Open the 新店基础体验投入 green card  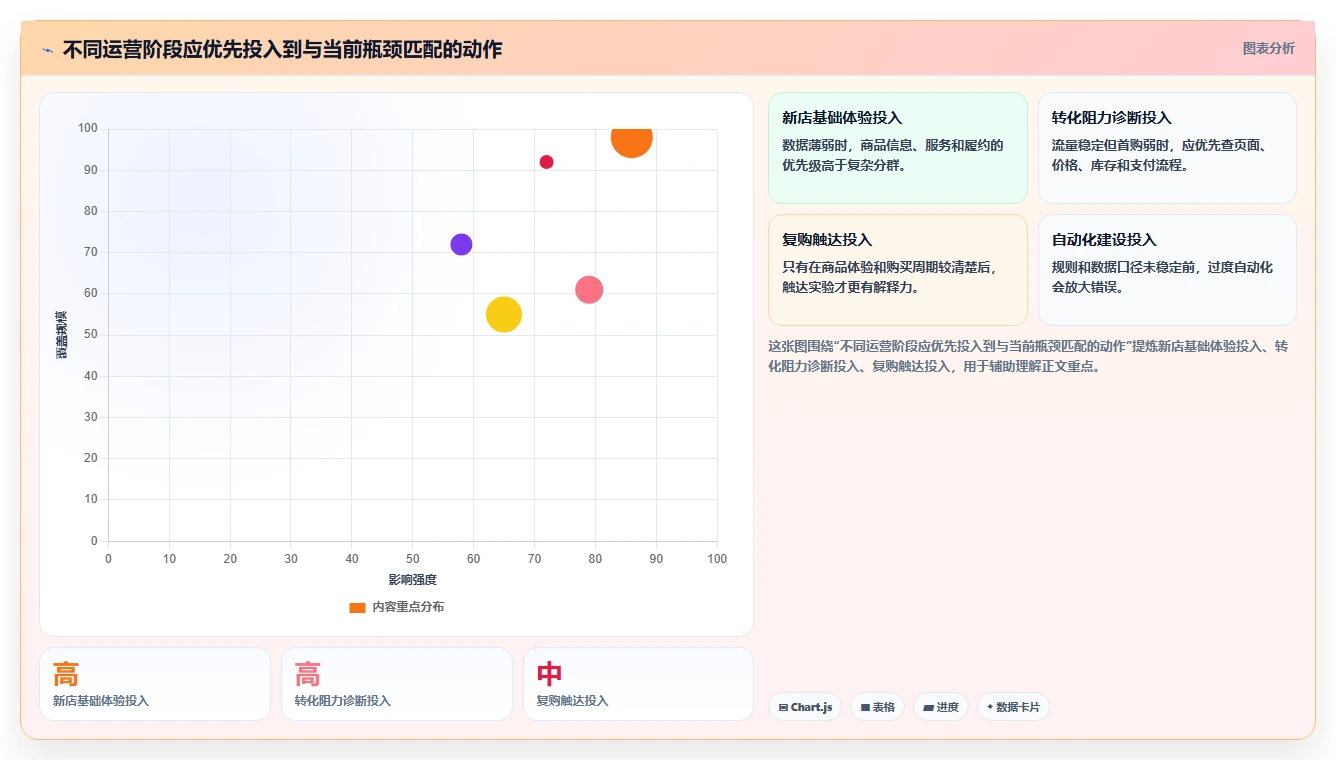897,148
